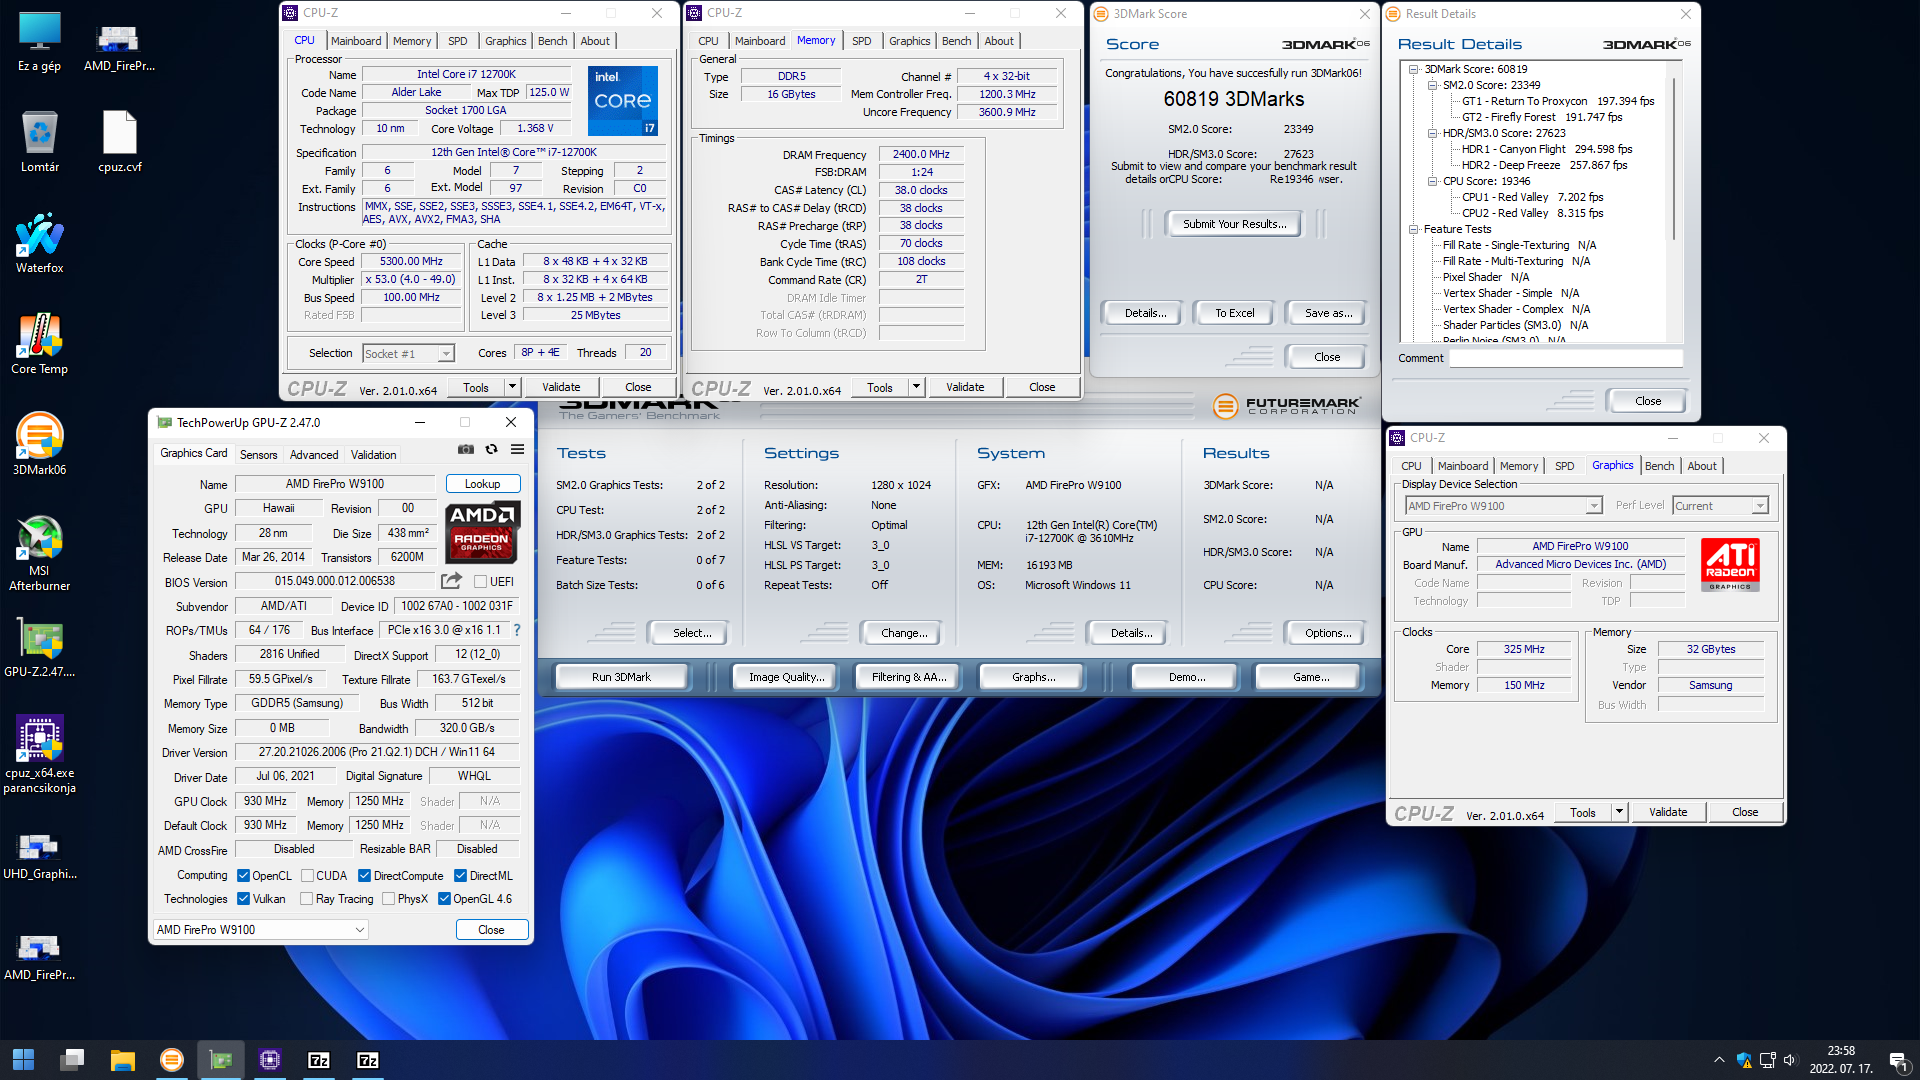Viewport: 1920px width, 1080px height.
Task: Show hidden tray icons chevron
Action: pos(1719,1060)
